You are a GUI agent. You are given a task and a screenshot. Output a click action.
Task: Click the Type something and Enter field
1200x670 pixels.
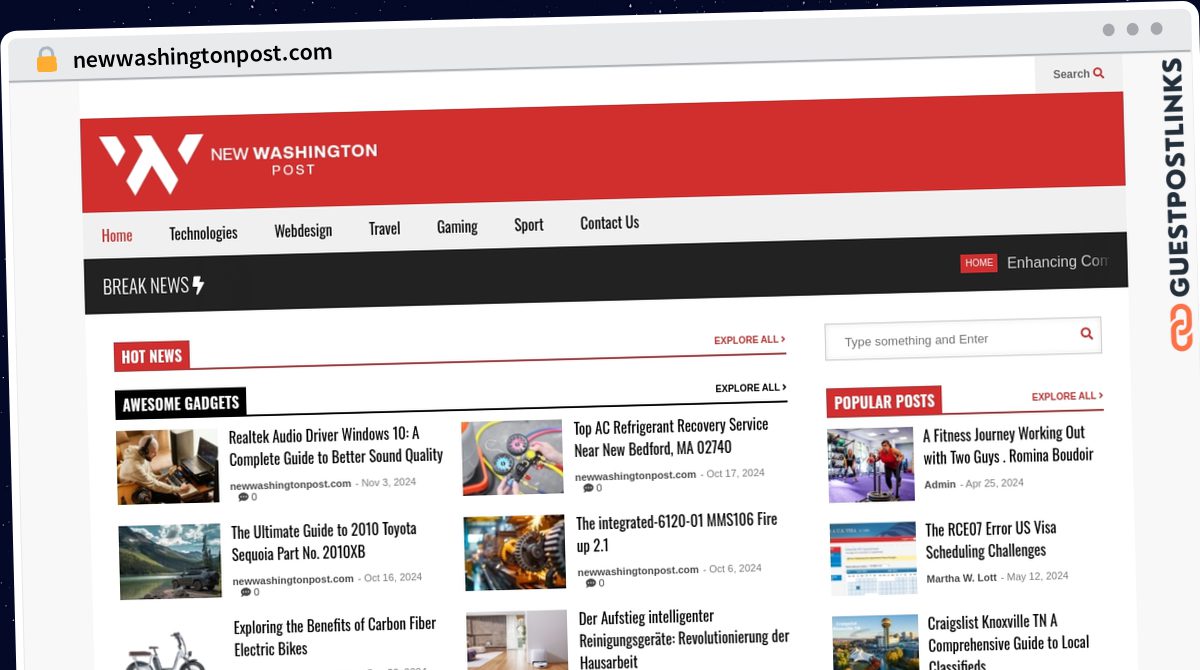click(x=963, y=339)
